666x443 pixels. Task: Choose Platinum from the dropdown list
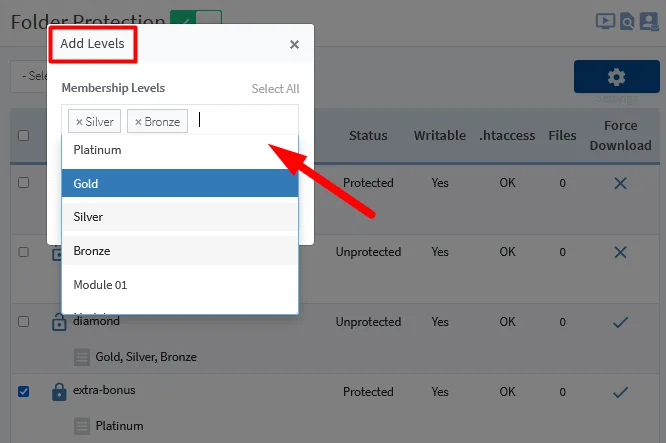[180, 150]
